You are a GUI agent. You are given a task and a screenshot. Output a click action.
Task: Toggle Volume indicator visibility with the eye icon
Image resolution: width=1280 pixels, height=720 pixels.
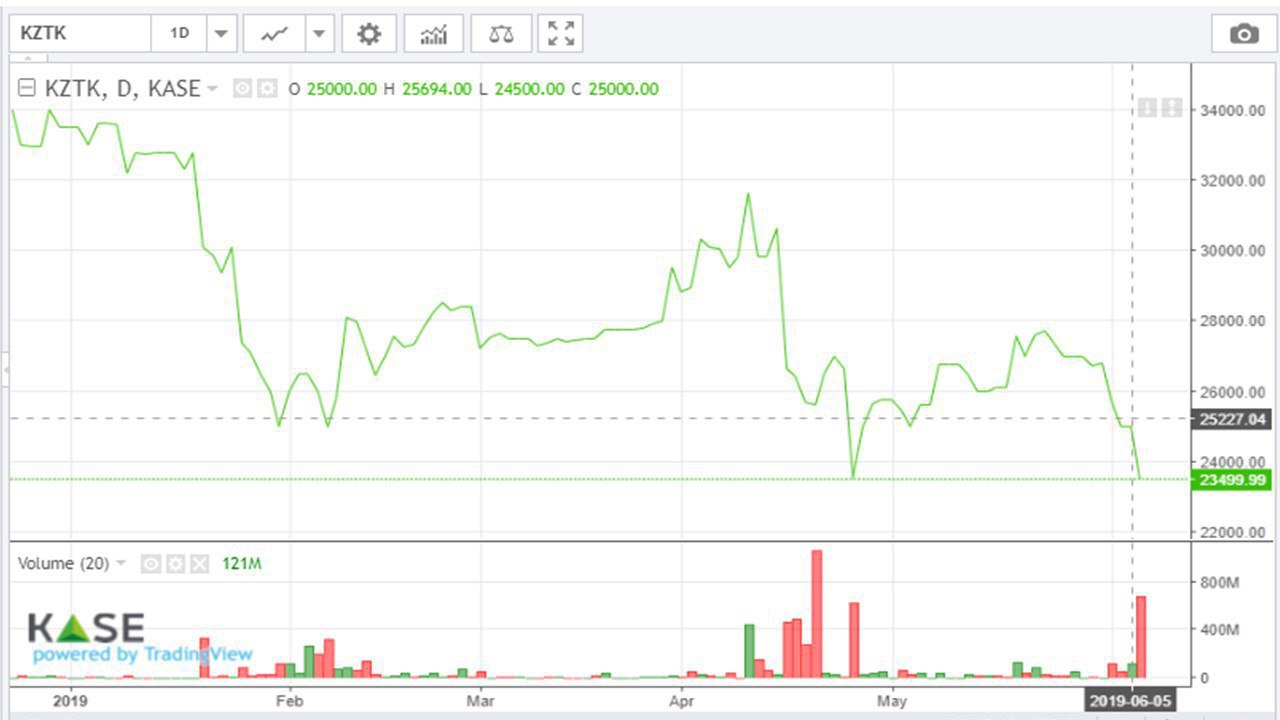pos(151,564)
